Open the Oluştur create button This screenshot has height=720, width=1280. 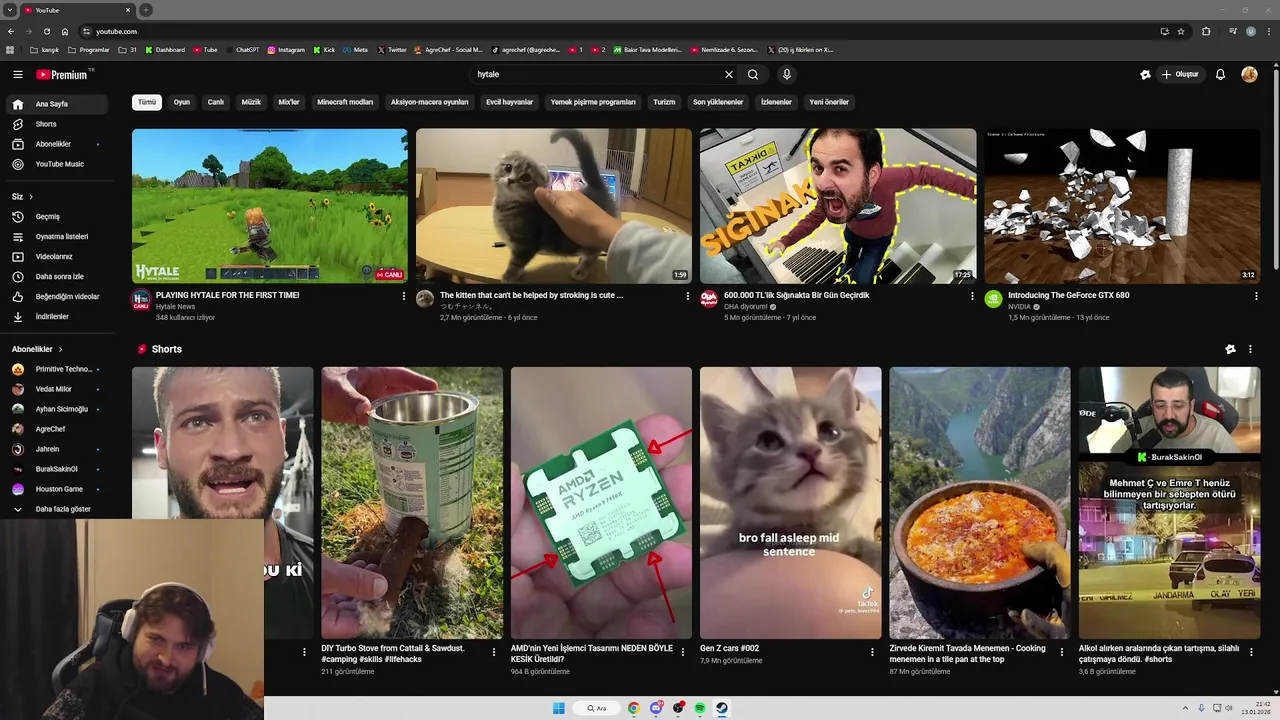pos(1180,74)
